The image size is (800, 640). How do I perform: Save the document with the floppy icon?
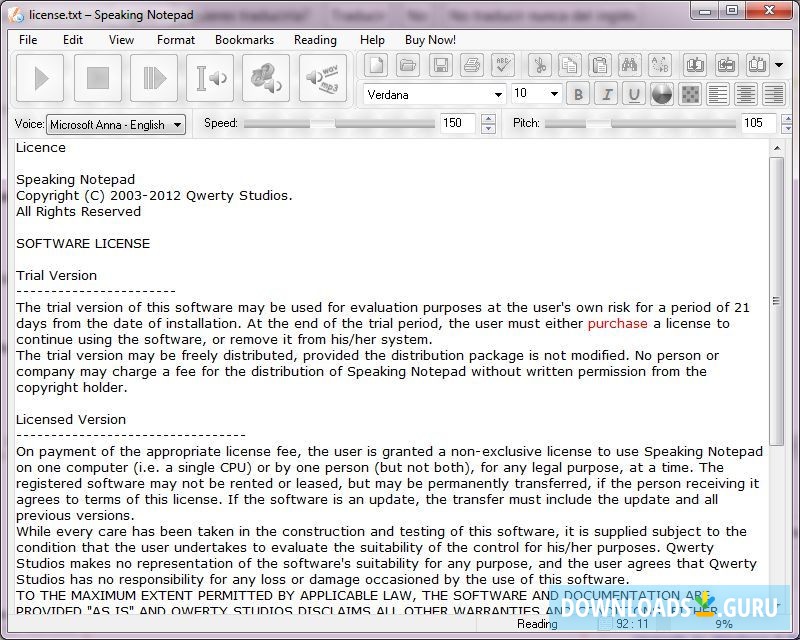[440, 65]
